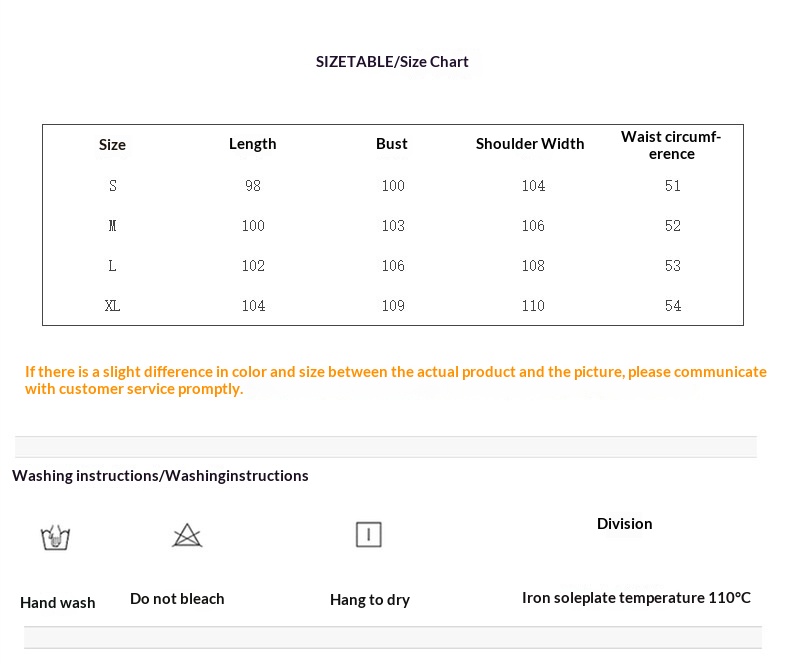Click the Bust column header
790x664 pixels.
pyautogui.click(x=392, y=144)
